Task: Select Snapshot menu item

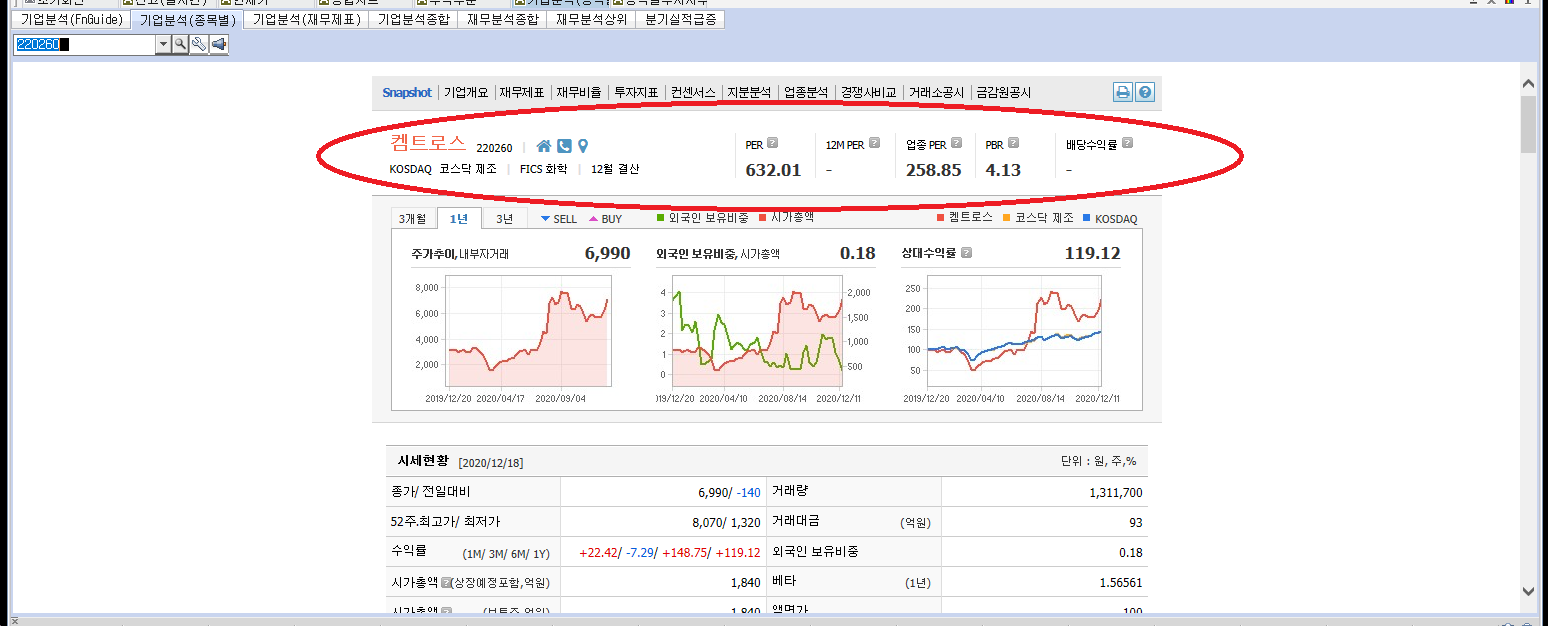Action: [x=407, y=92]
